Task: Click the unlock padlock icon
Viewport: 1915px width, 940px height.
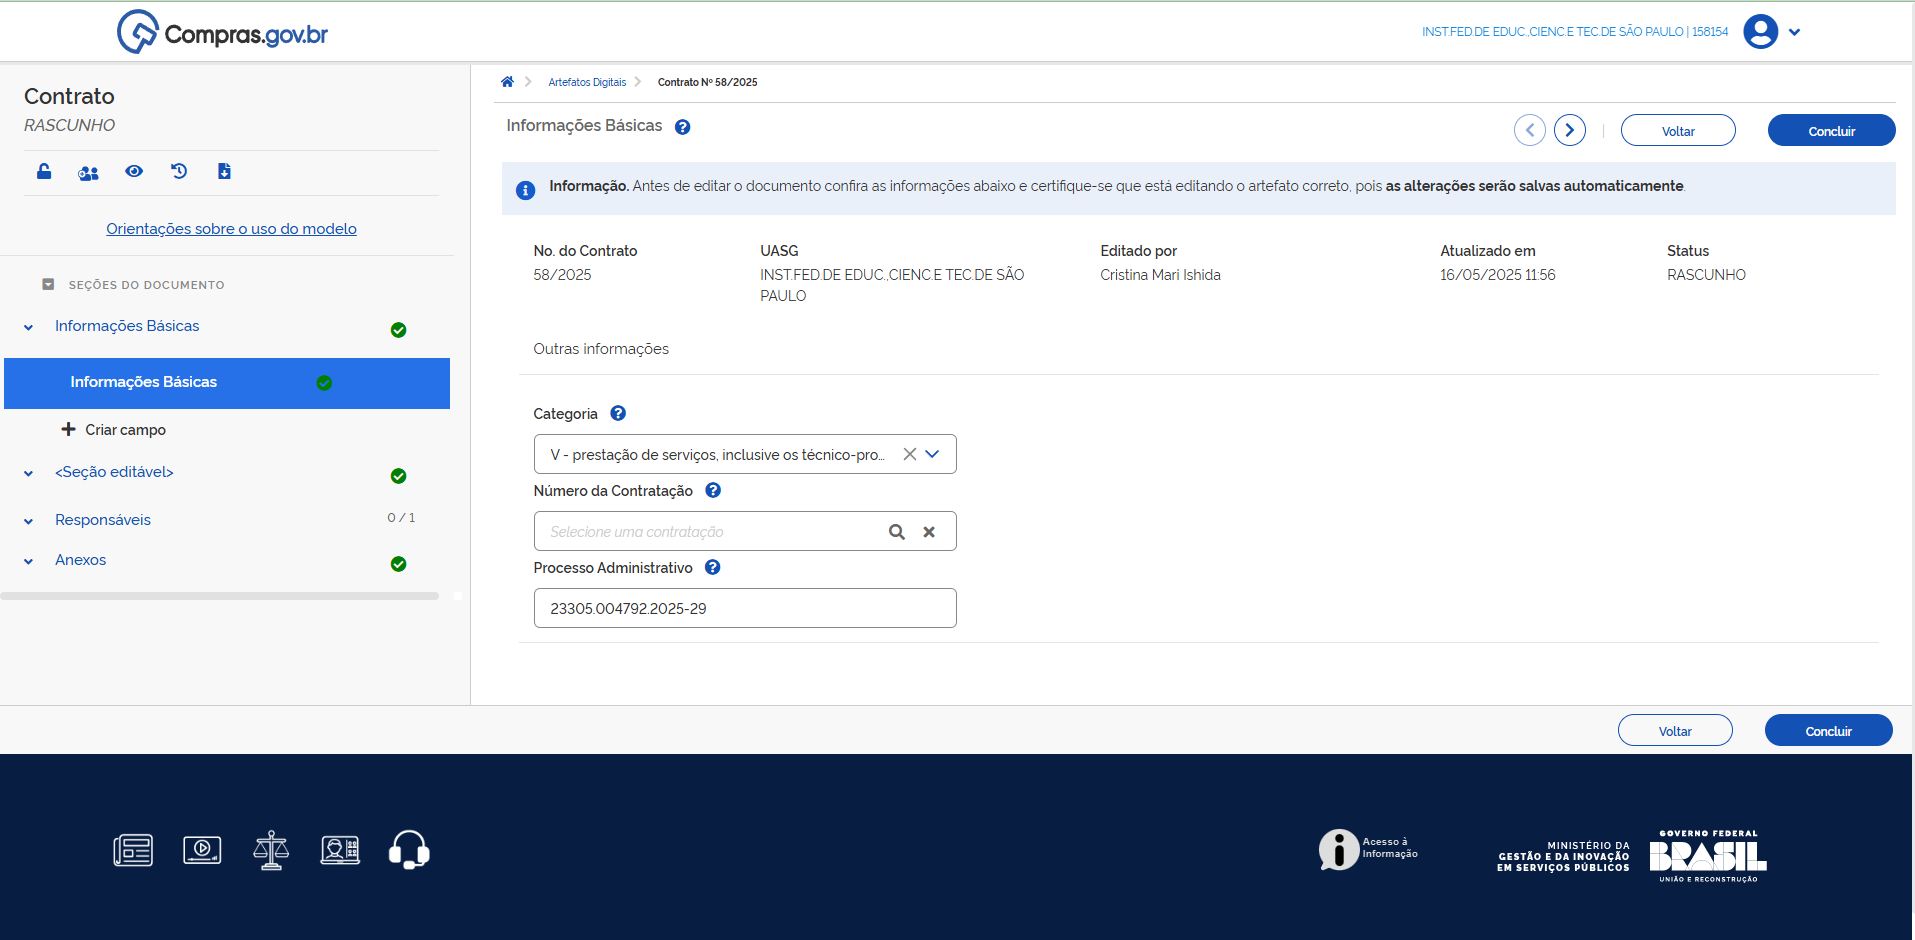Action: click(44, 172)
